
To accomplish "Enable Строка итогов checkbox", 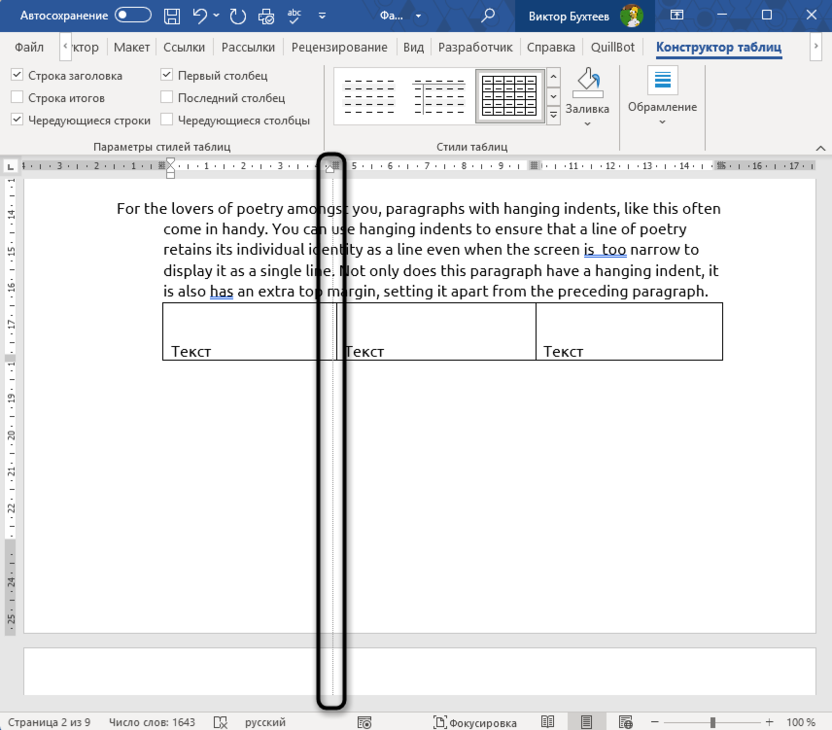I will coord(17,97).
